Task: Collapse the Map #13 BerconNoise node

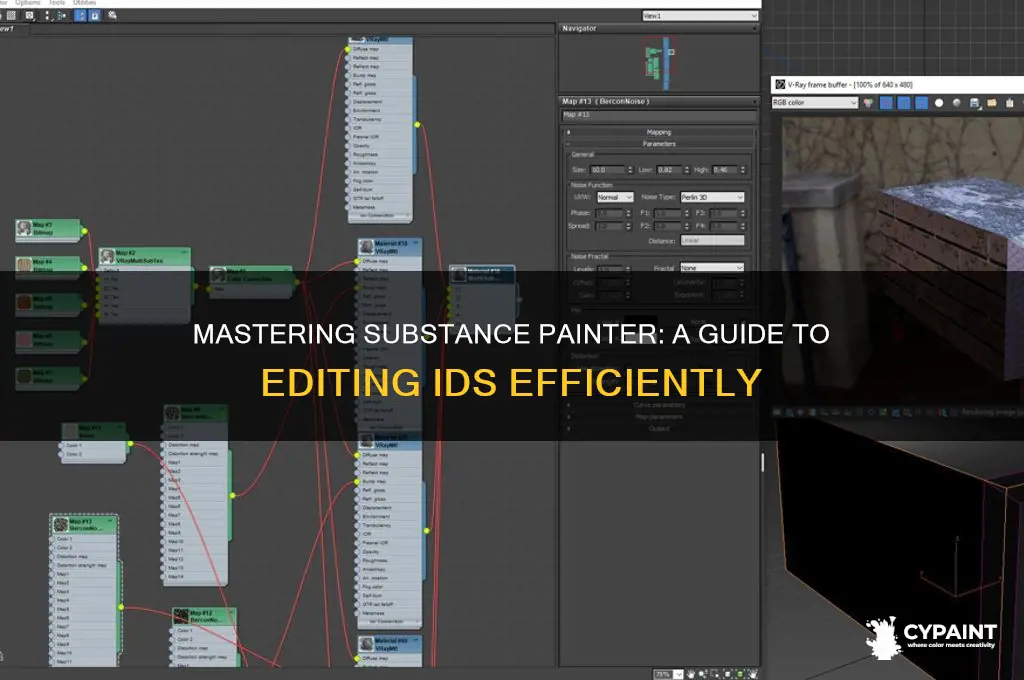Action: tap(111, 521)
